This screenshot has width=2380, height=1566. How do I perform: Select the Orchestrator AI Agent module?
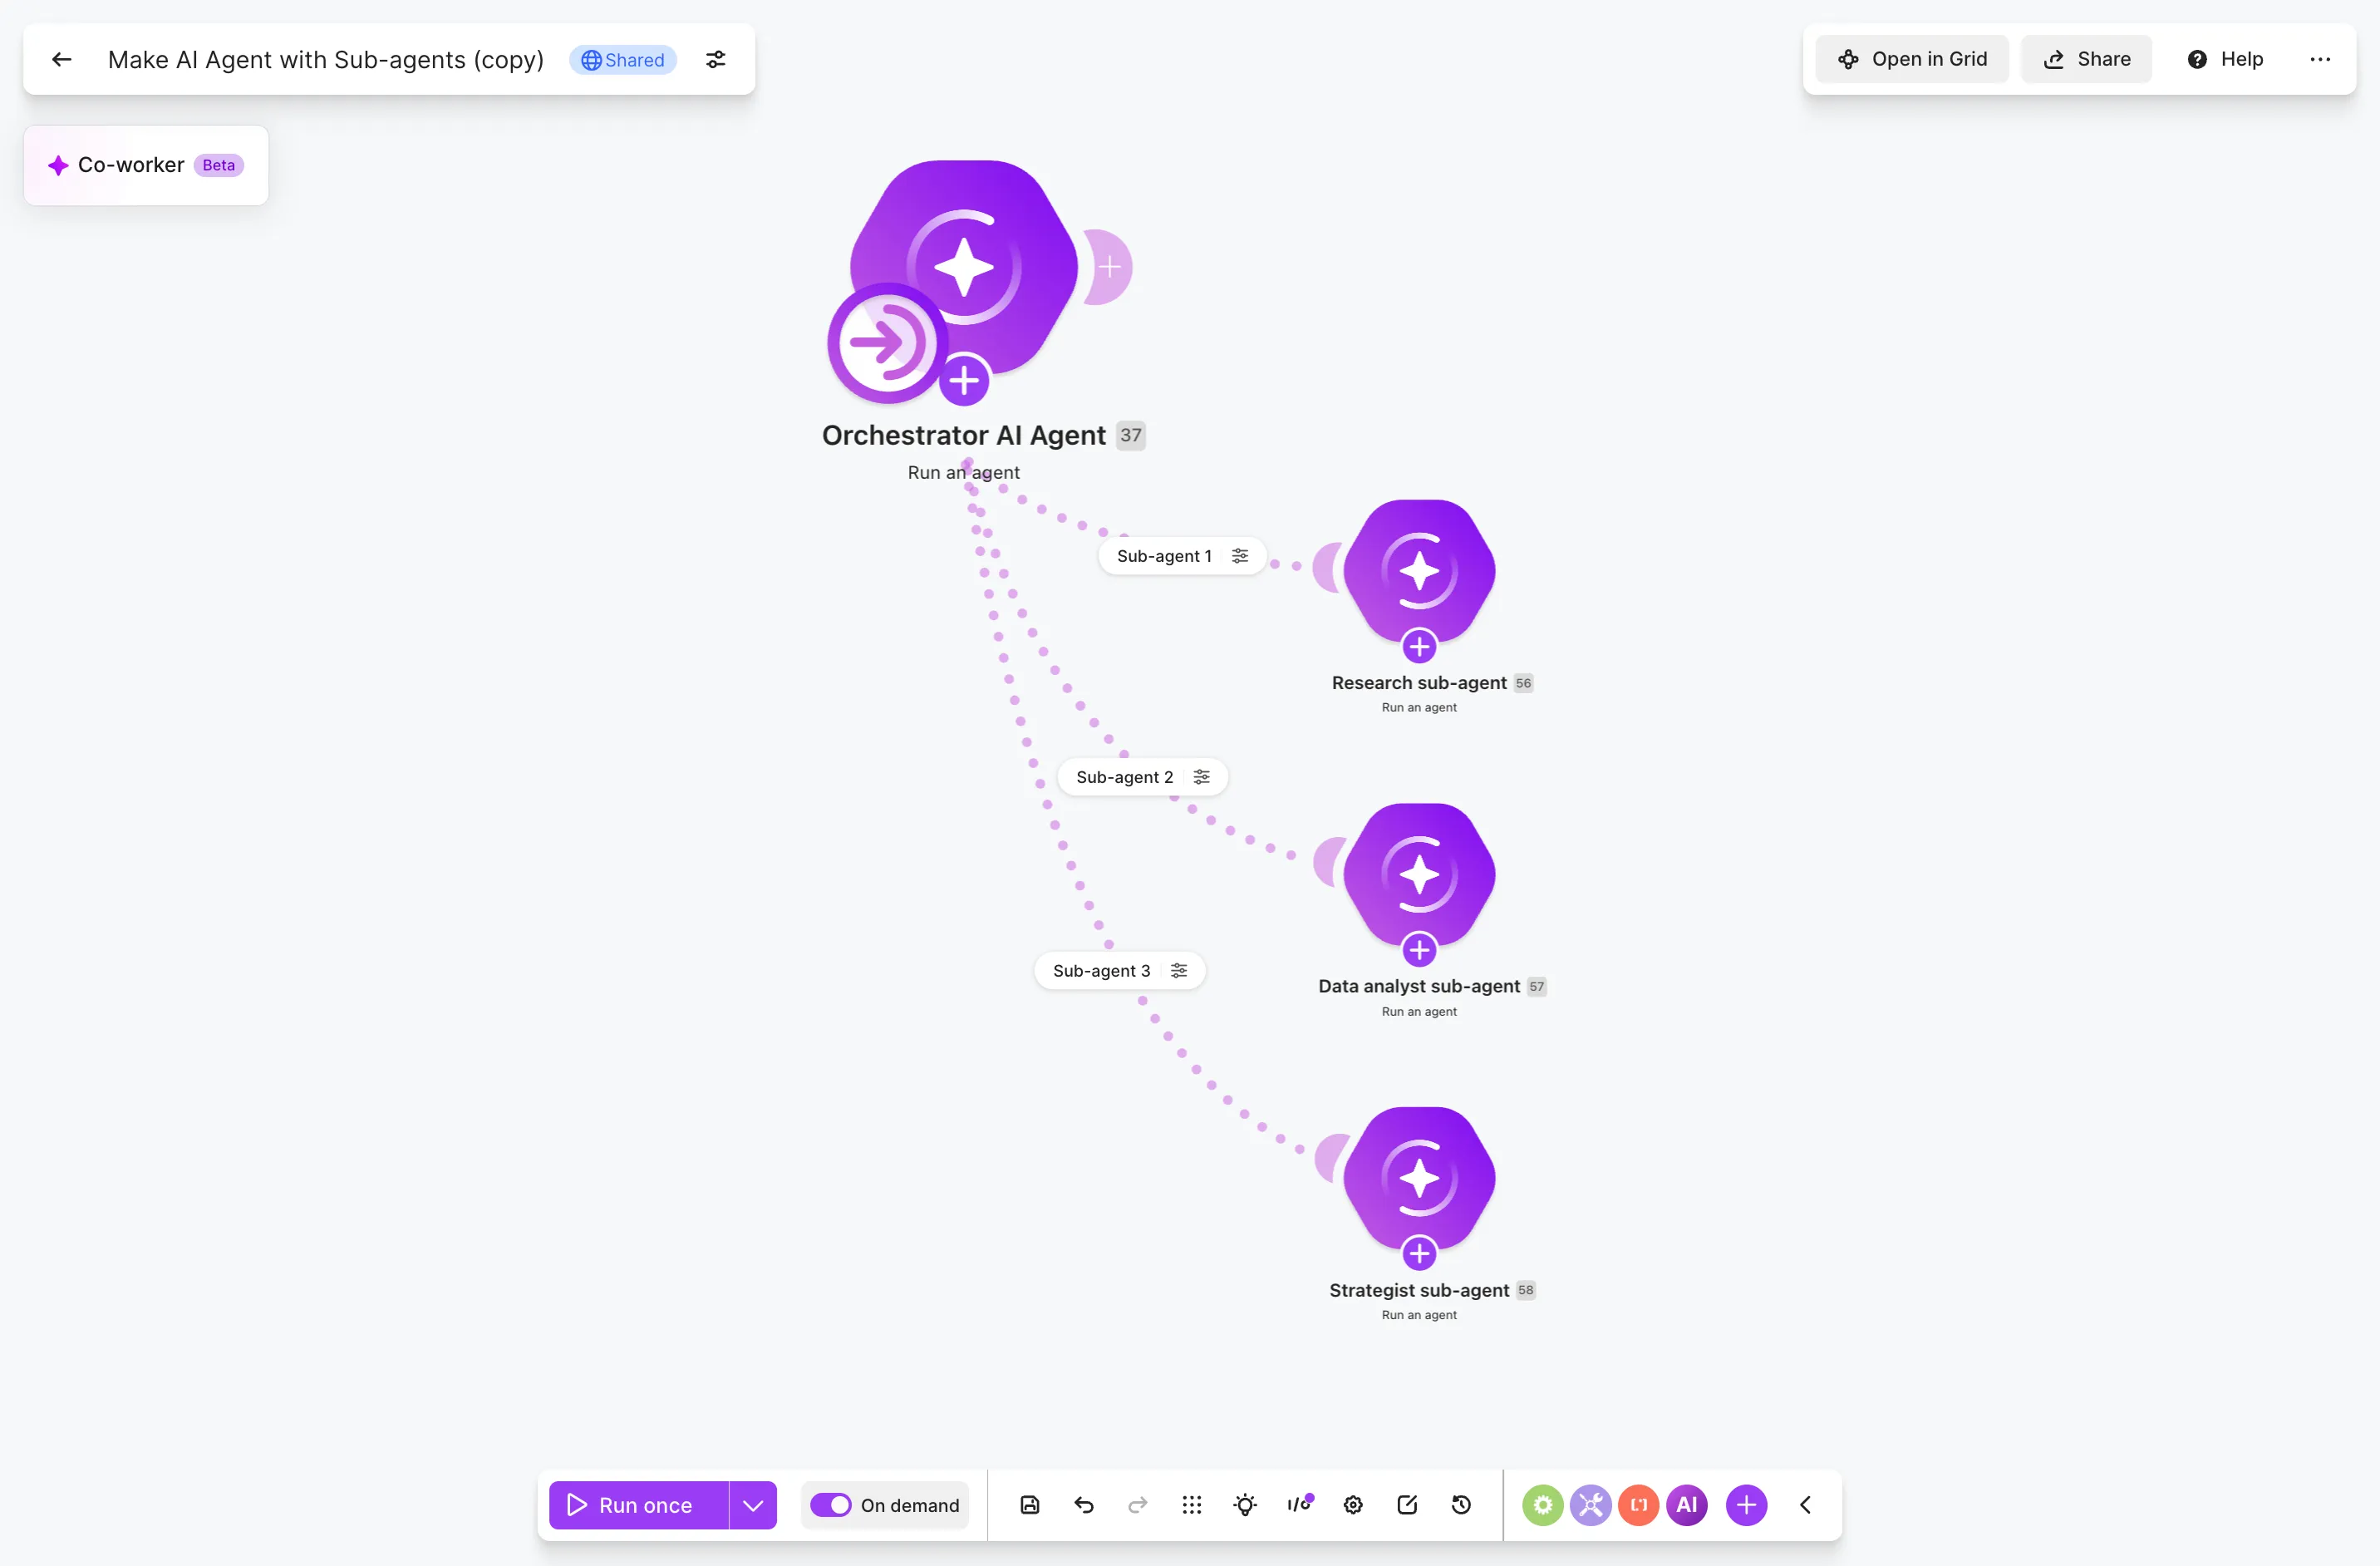pyautogui.click(x=966, y=266)
